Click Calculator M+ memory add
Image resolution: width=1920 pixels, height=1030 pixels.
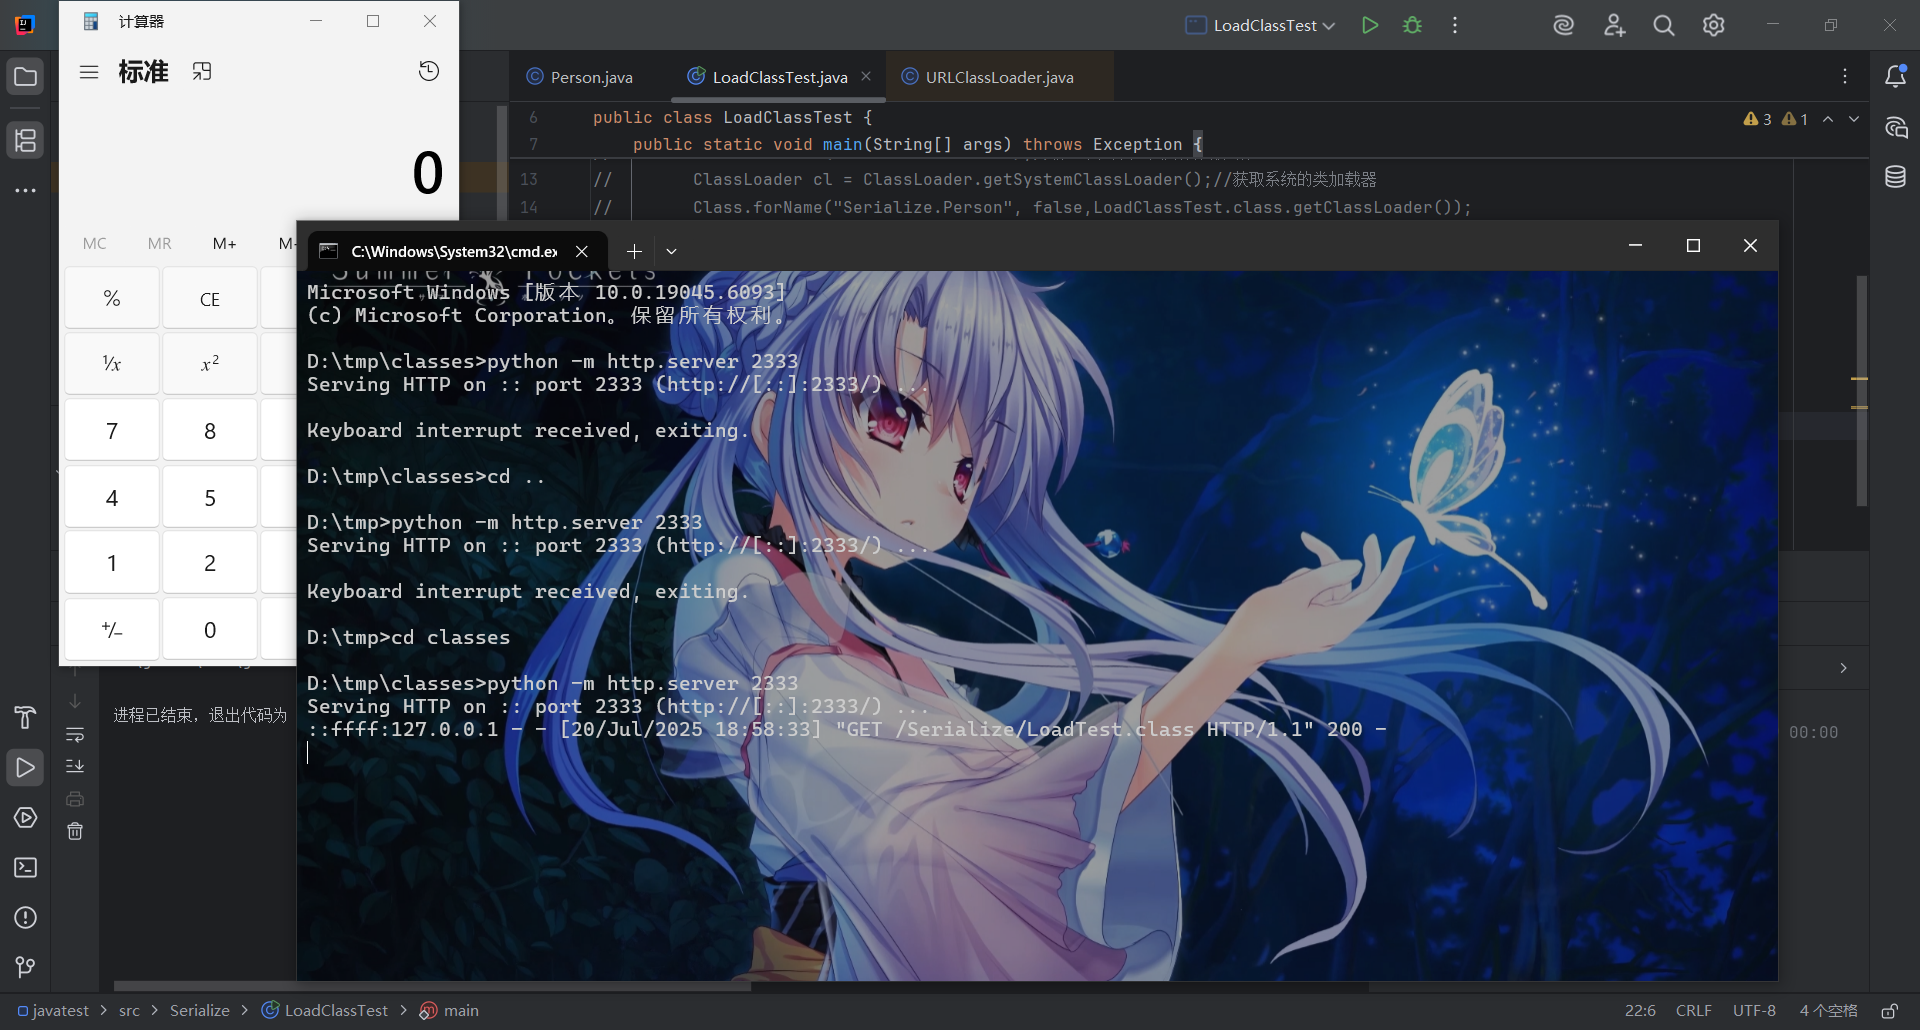(x=224, y=243)
